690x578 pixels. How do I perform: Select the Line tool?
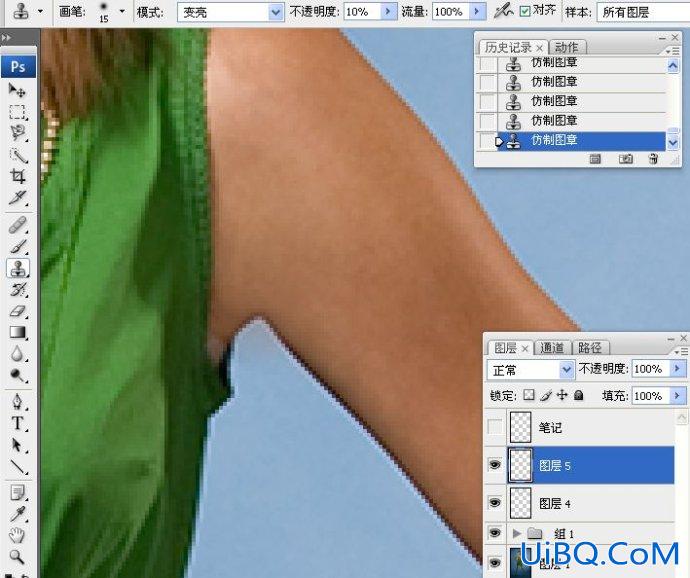[17, 467]
